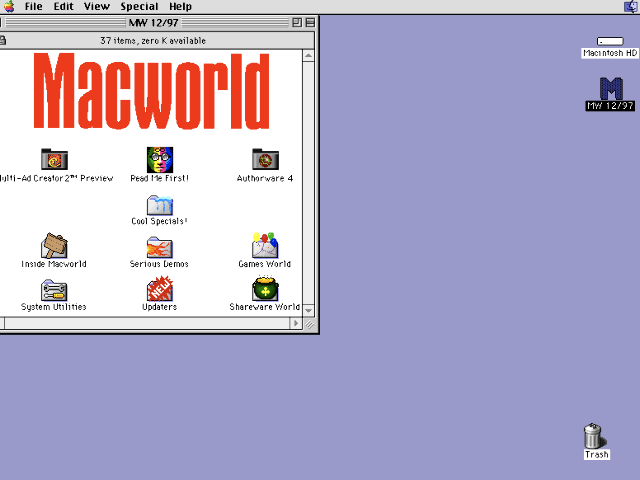Open the Apple menu
The height and width of the screenshot is (480, 640).
point(9,7)
